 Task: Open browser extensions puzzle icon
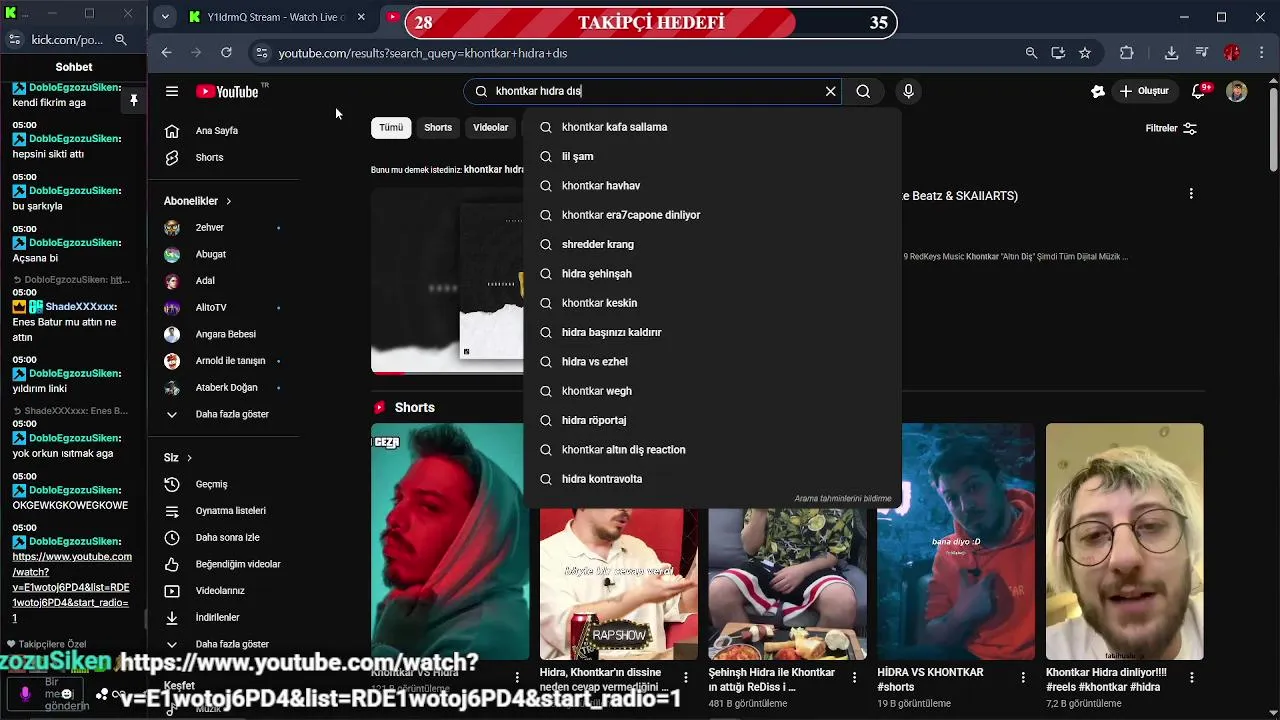[x=1127, y=53]
